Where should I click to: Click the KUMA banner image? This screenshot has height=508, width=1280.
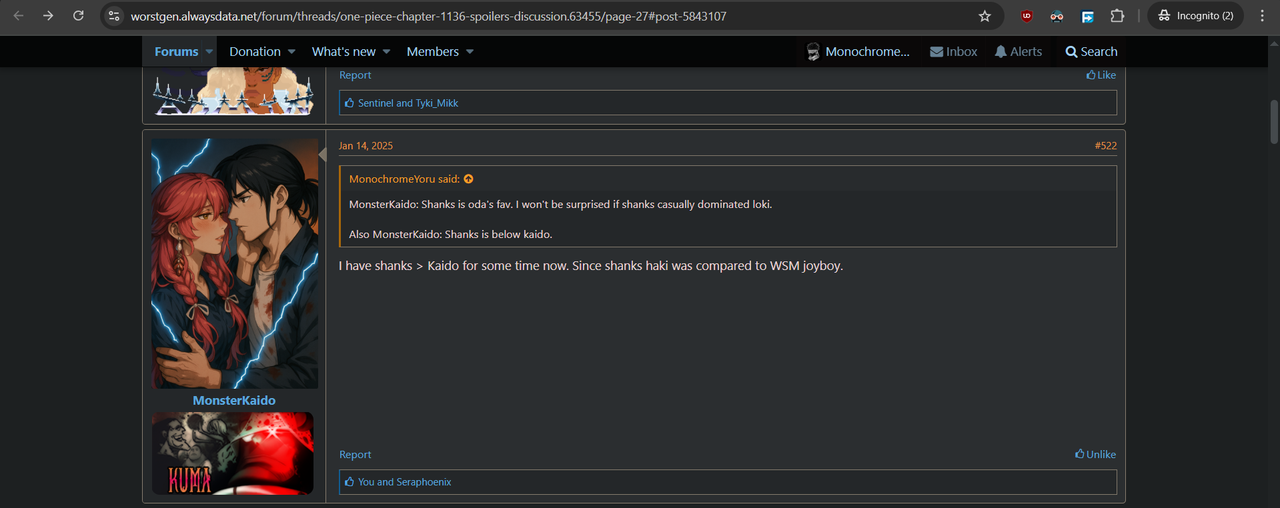[x=232, y=454]
